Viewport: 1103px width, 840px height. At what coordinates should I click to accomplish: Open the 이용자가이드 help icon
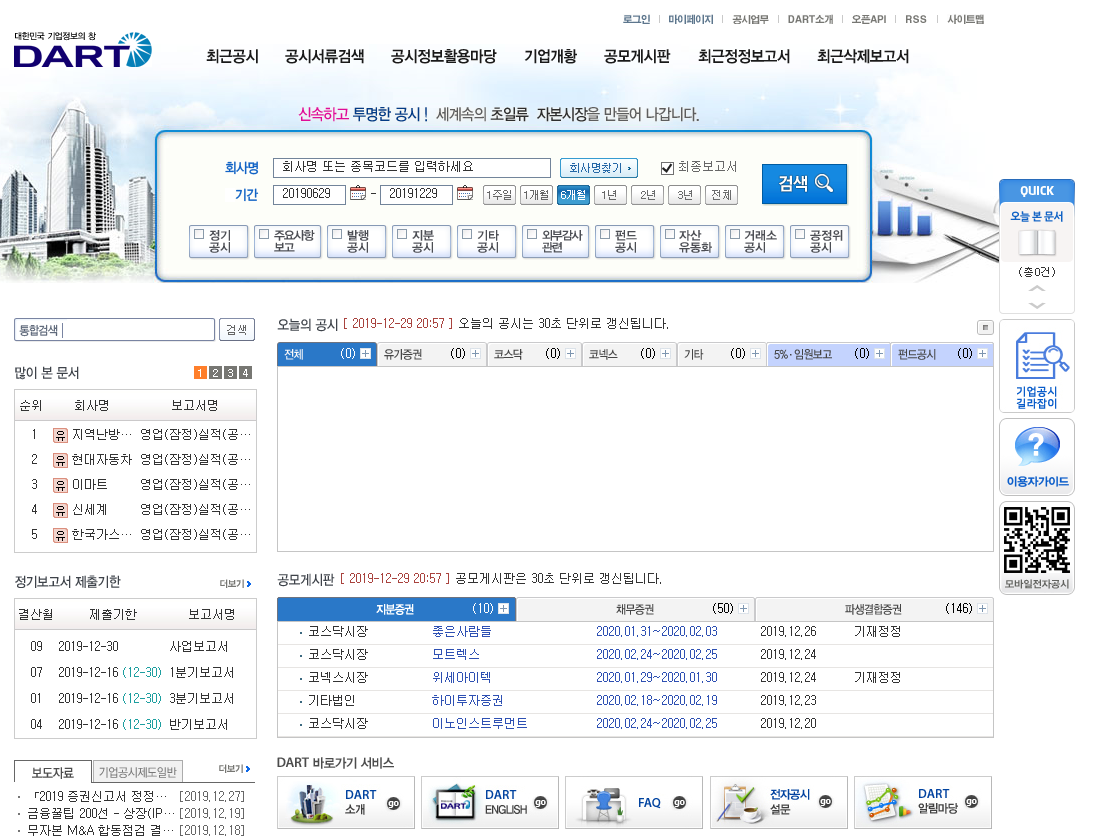tap(1036, 457)
